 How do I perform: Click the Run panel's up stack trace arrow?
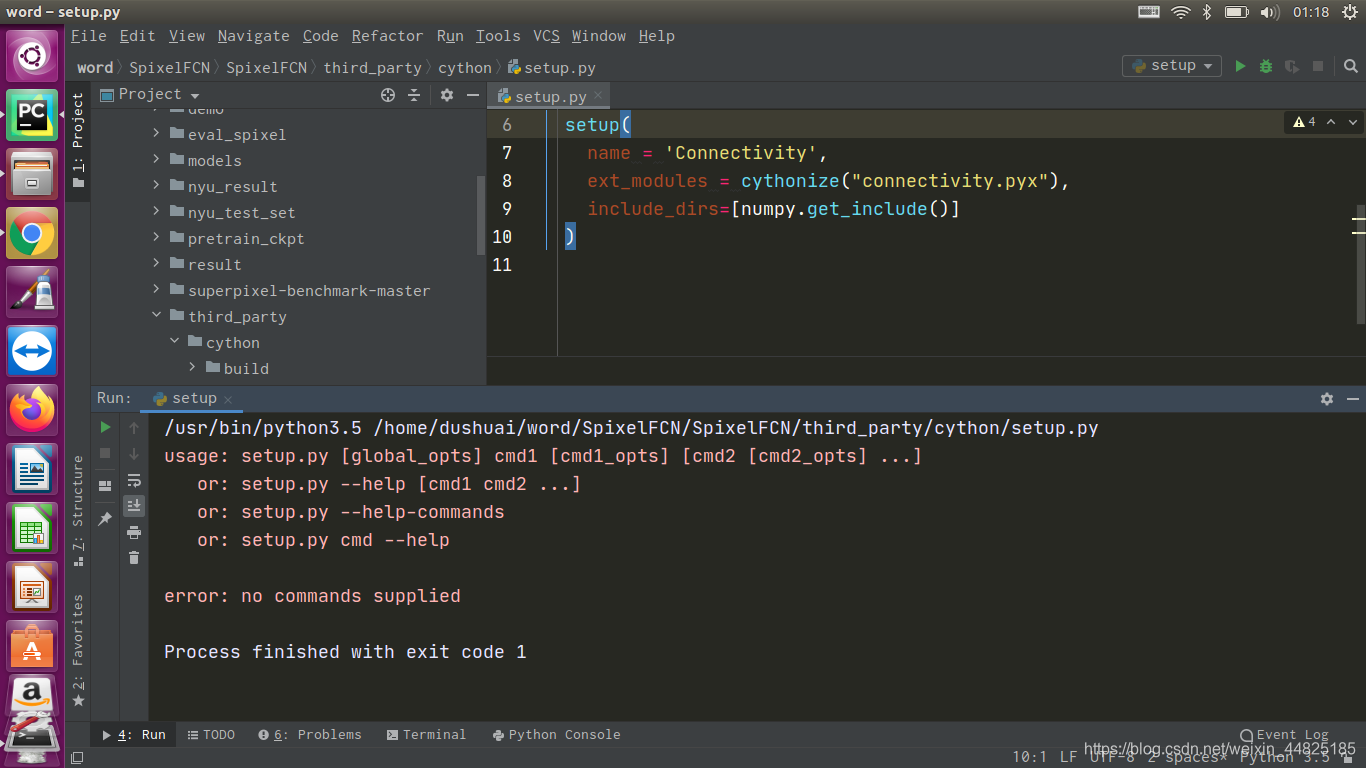coord(134,427)
